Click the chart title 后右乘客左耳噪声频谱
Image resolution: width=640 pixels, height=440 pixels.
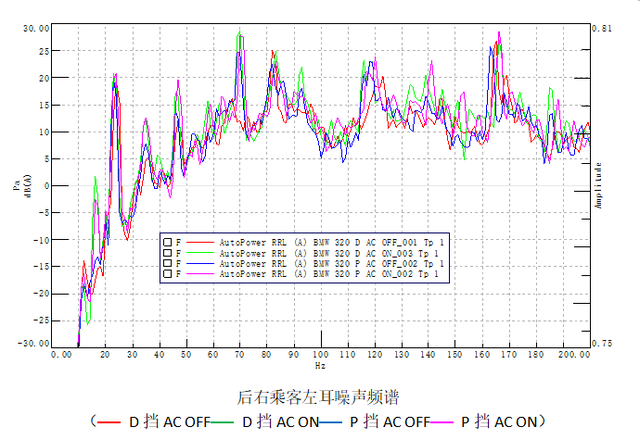tap(319, 396)
